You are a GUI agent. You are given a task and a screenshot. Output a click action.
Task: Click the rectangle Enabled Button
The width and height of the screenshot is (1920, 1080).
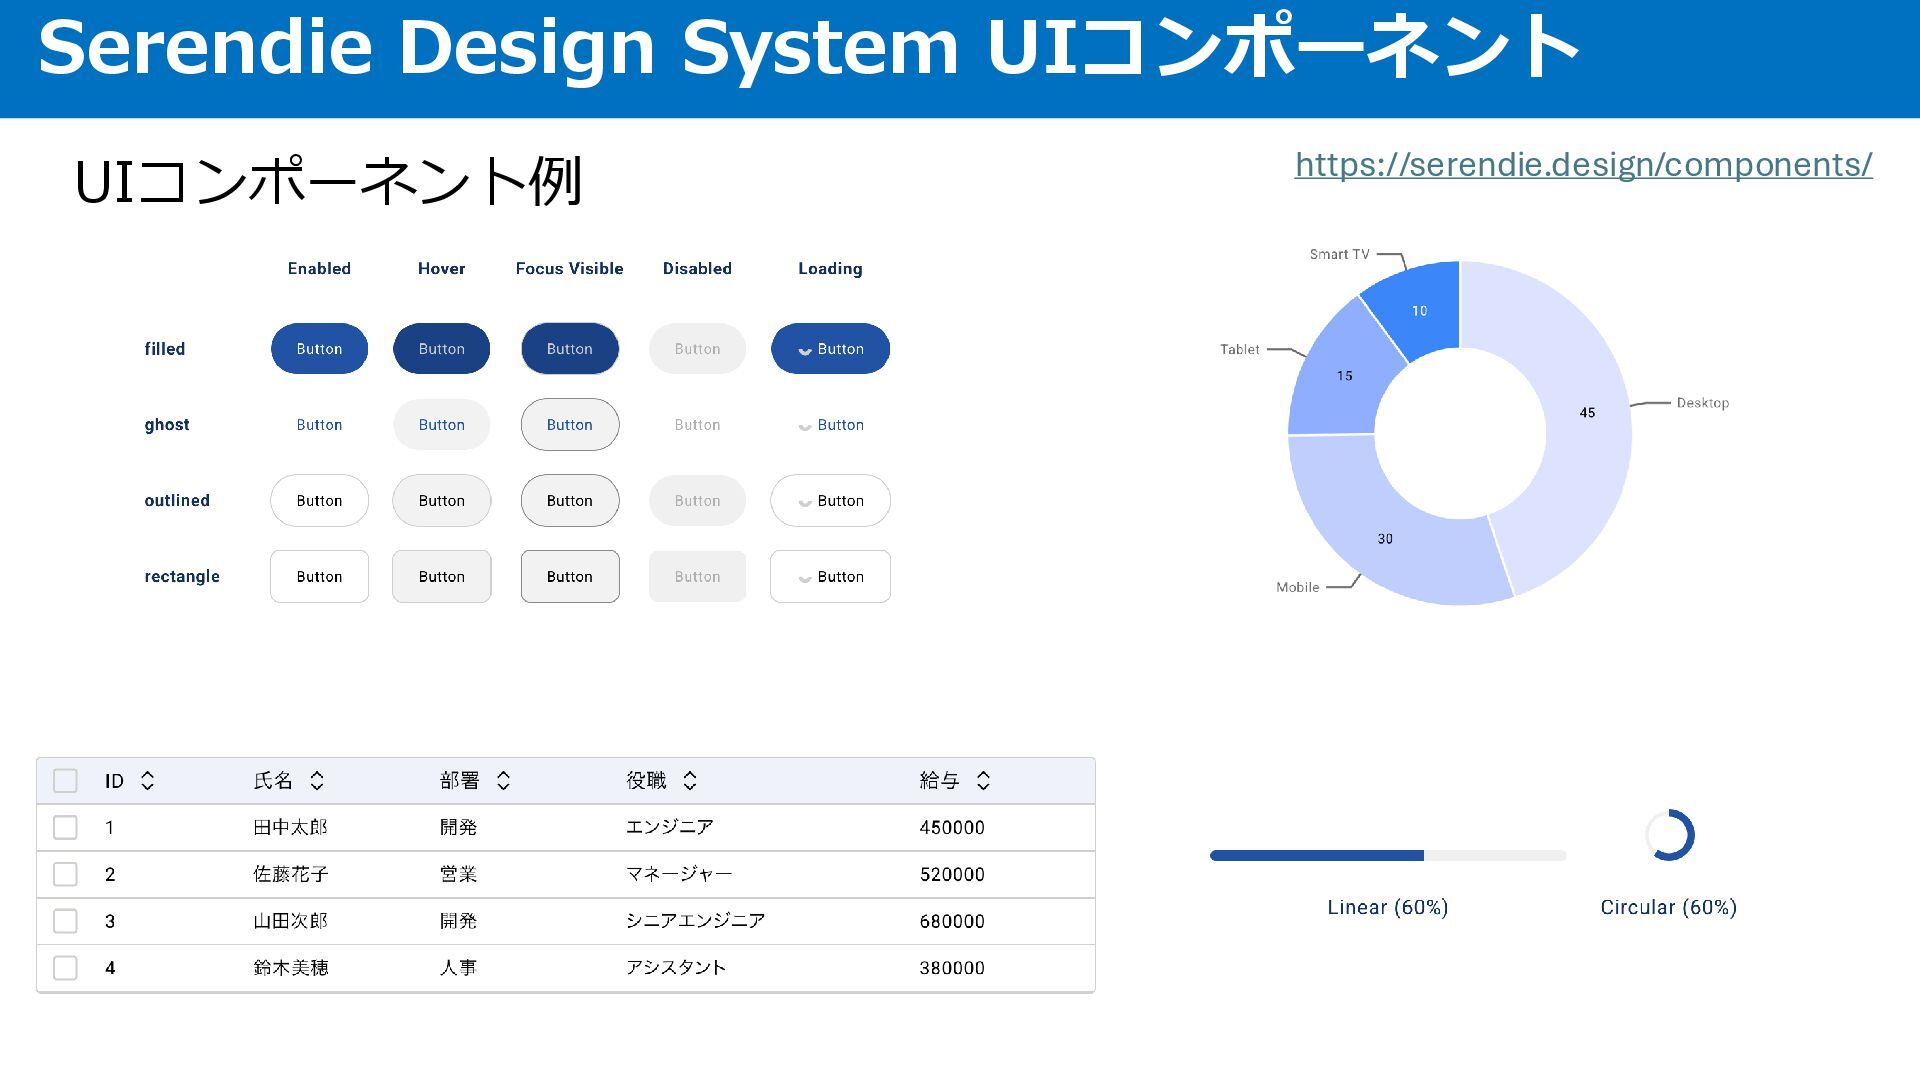pos(319,577)
